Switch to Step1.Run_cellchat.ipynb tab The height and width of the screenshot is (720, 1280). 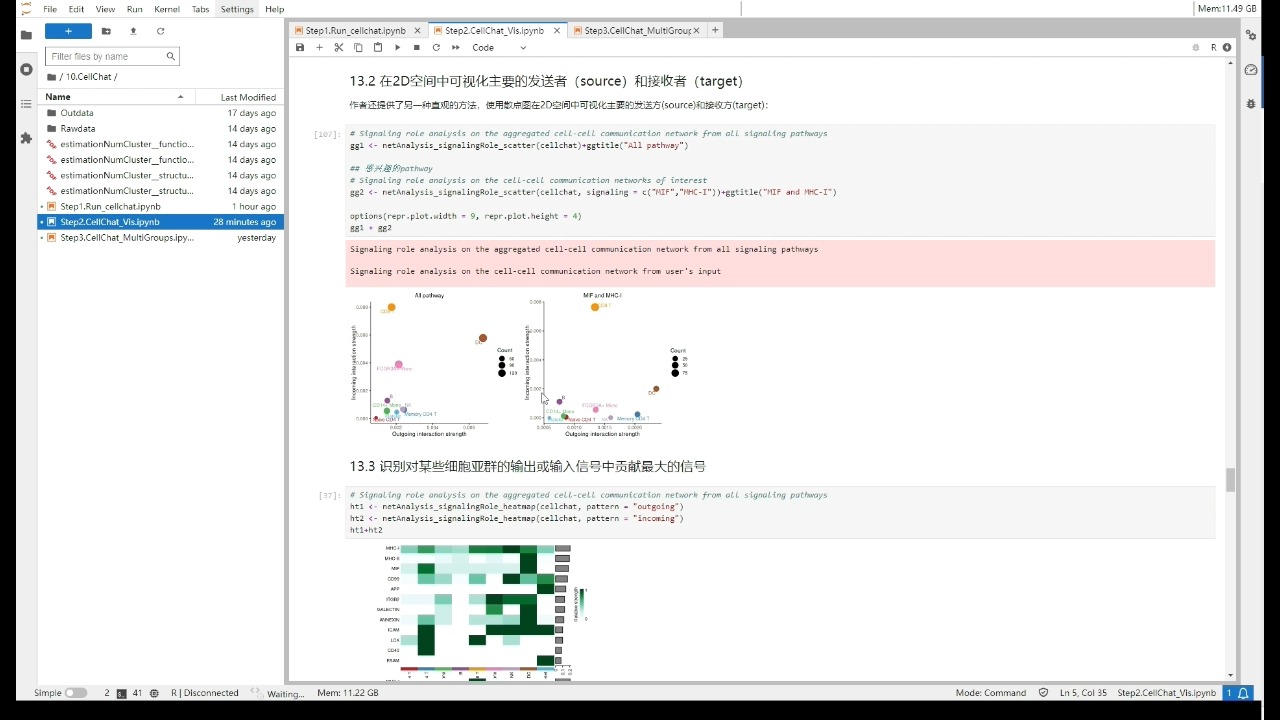[355, 31]
